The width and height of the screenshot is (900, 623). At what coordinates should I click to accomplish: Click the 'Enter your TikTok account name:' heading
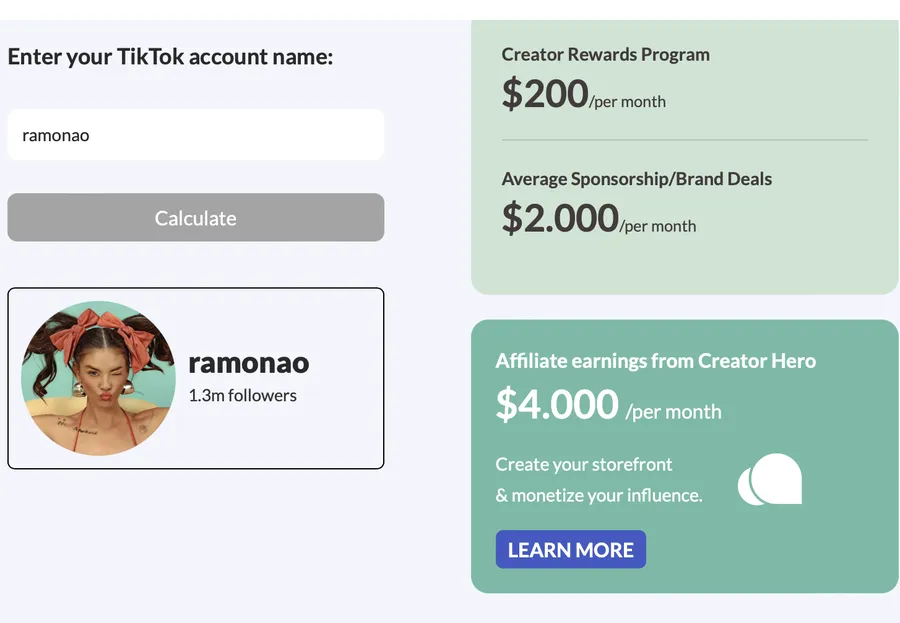pyautogui.click(x=170, y=57)
